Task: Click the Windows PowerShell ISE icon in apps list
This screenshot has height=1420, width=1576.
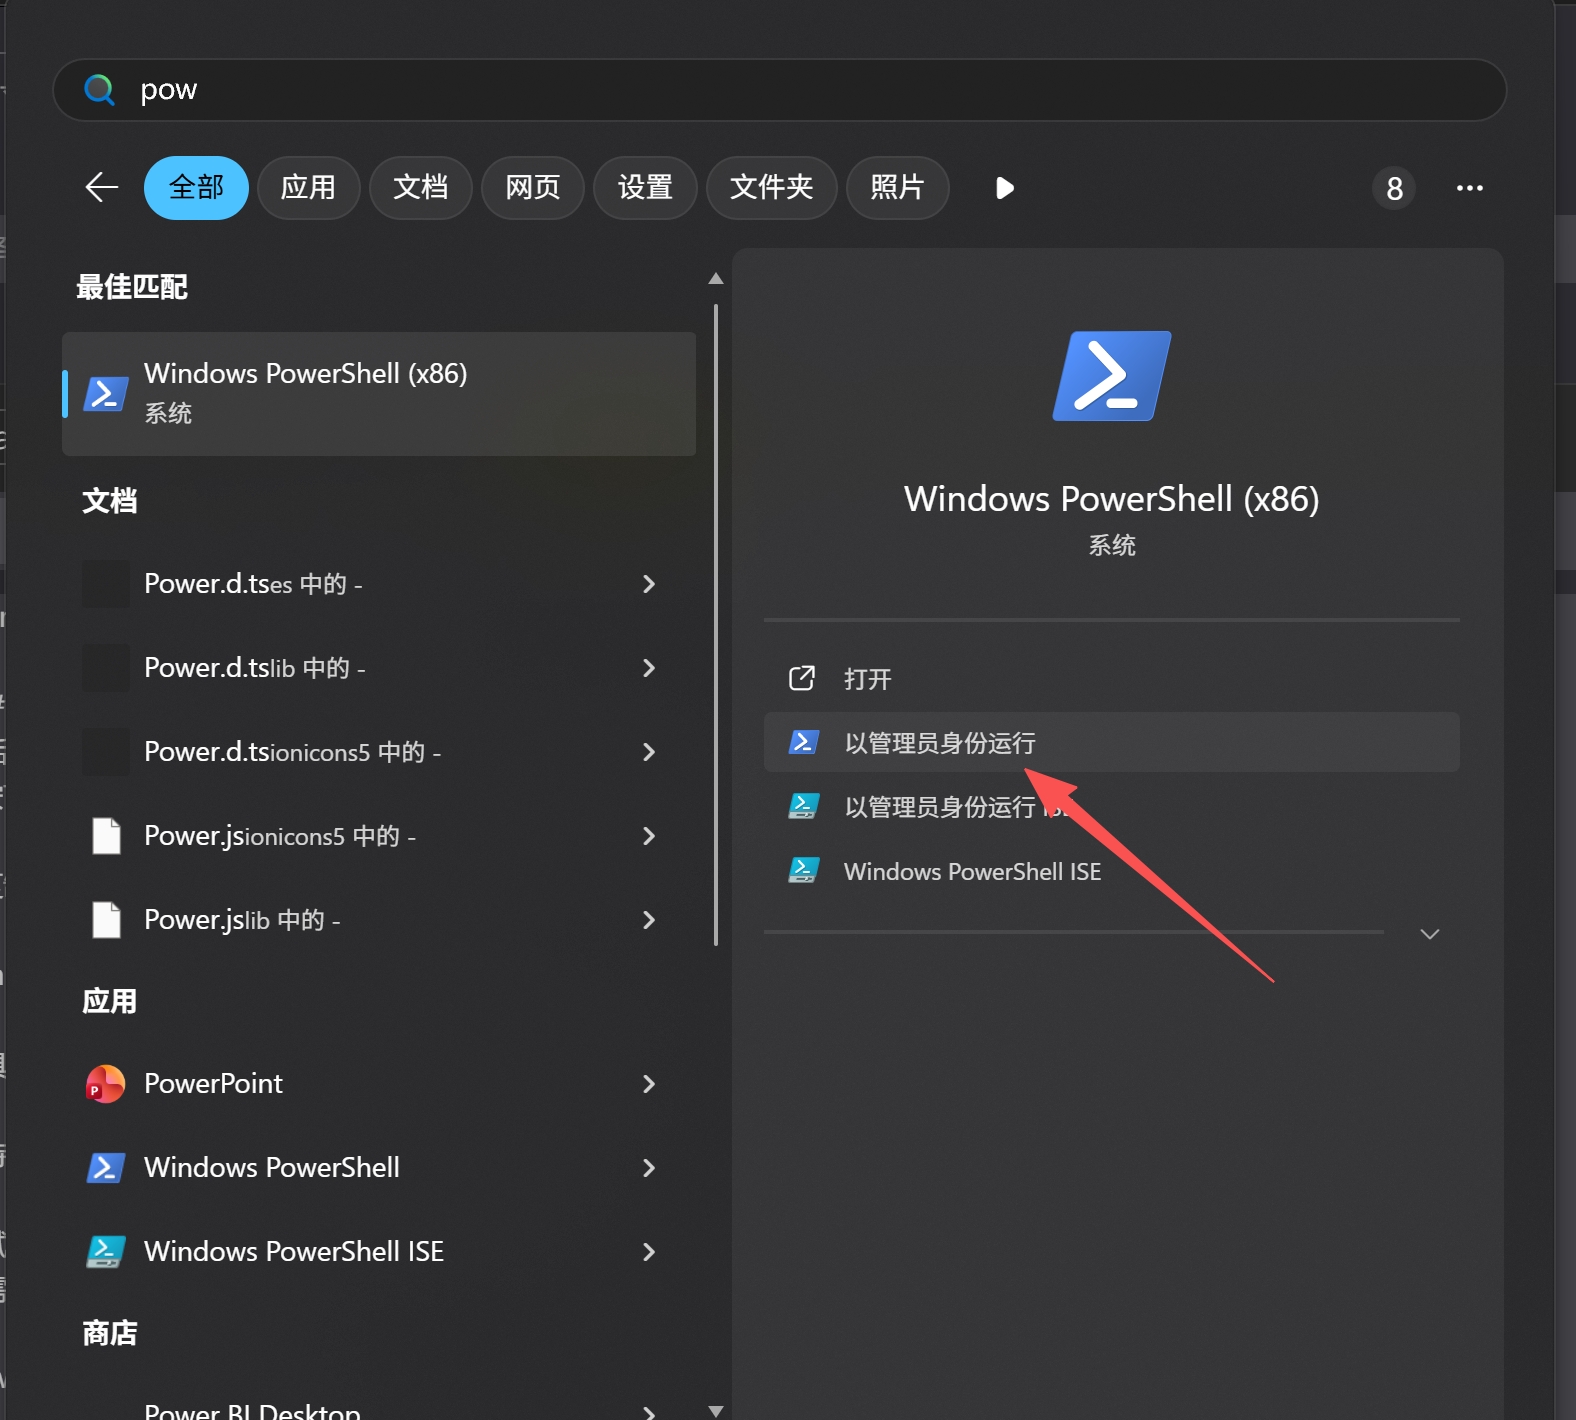Action: point(106,1252)
